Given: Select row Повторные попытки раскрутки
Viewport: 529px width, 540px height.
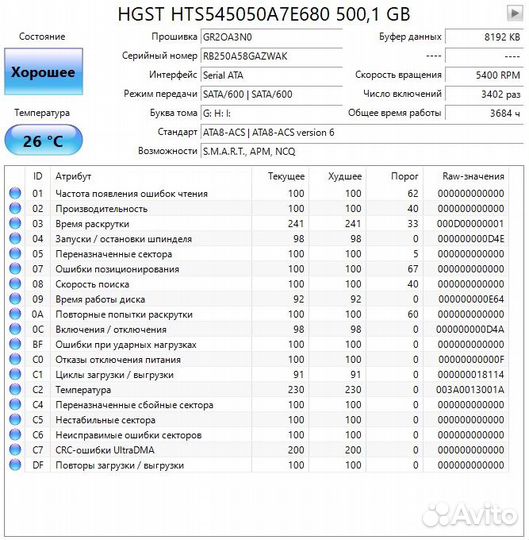Looking at the screenshot, I should [x=257, y=314].
